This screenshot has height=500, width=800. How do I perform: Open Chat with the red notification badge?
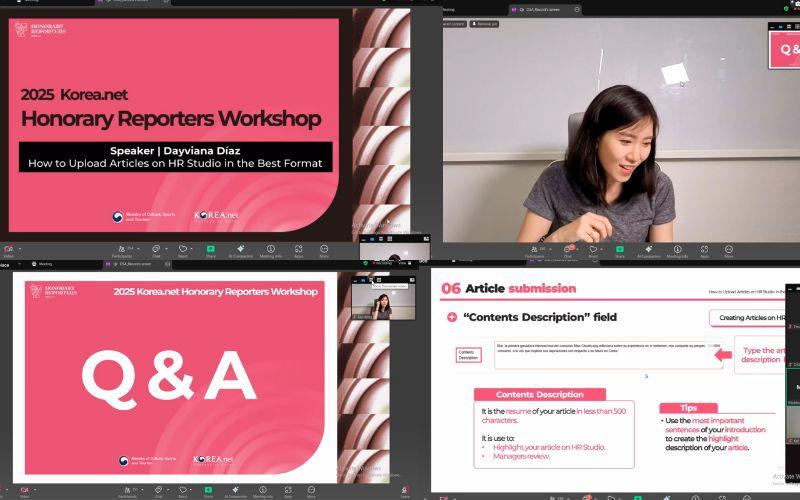[x=567, y=249]
